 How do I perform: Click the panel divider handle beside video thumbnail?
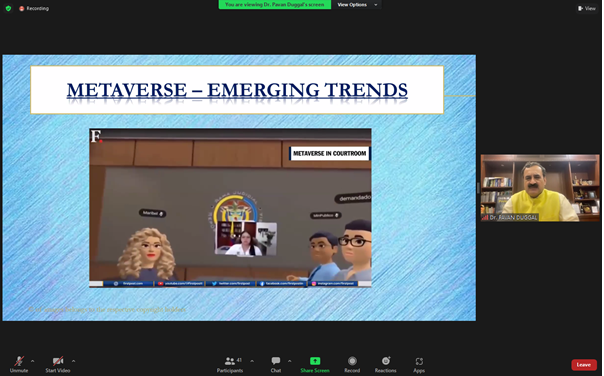click(x=478, y=188)
